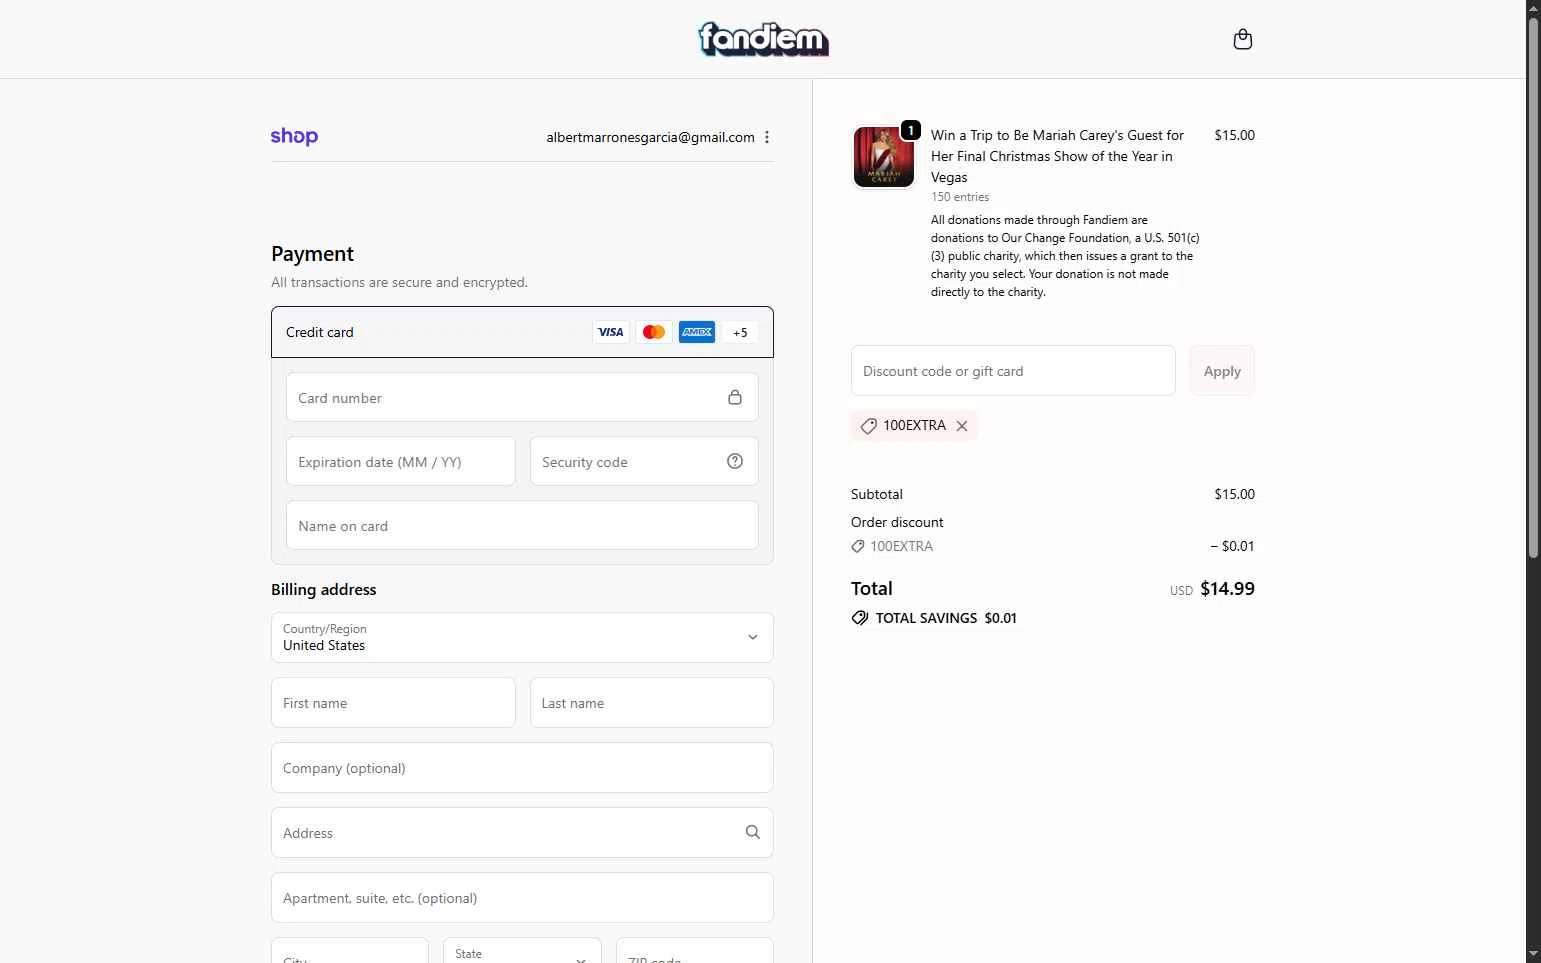Click the 150 entries text

pos(960,197)
